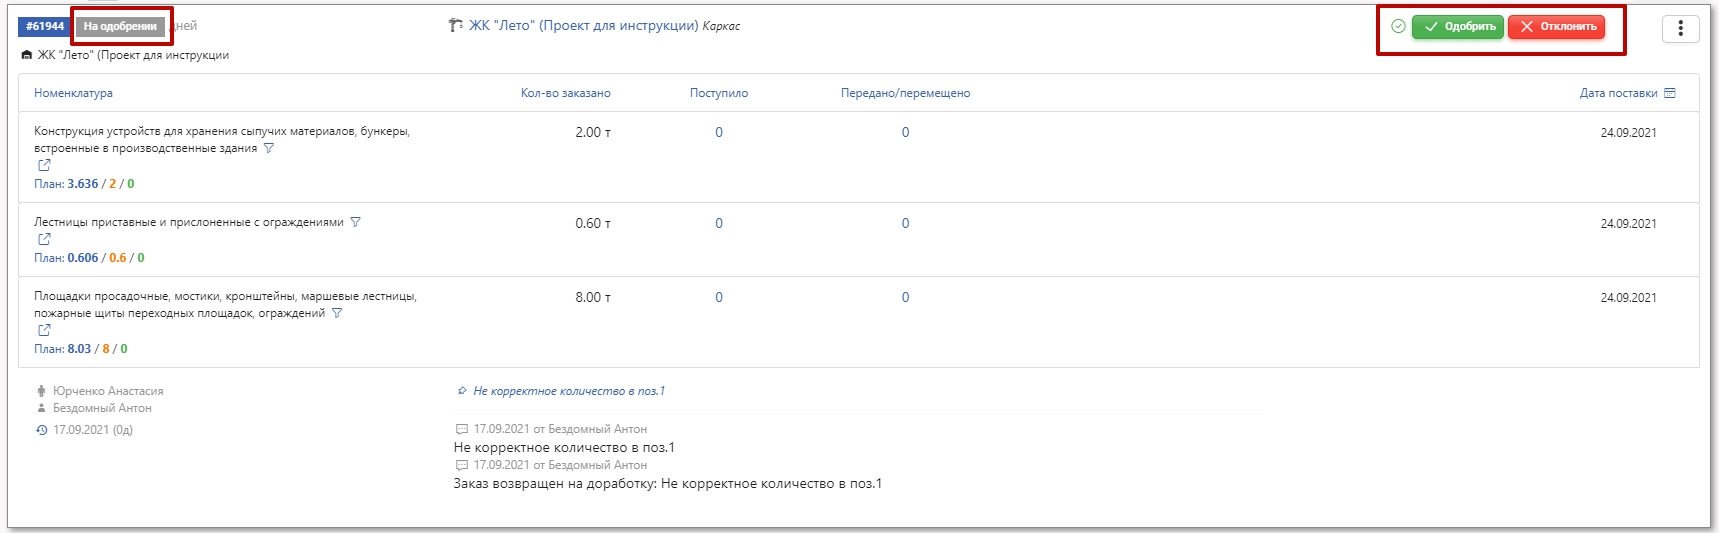Click plan value 3.636 in first item
The height and width of the screenshot is (533, 1719).
click(83, 184)
